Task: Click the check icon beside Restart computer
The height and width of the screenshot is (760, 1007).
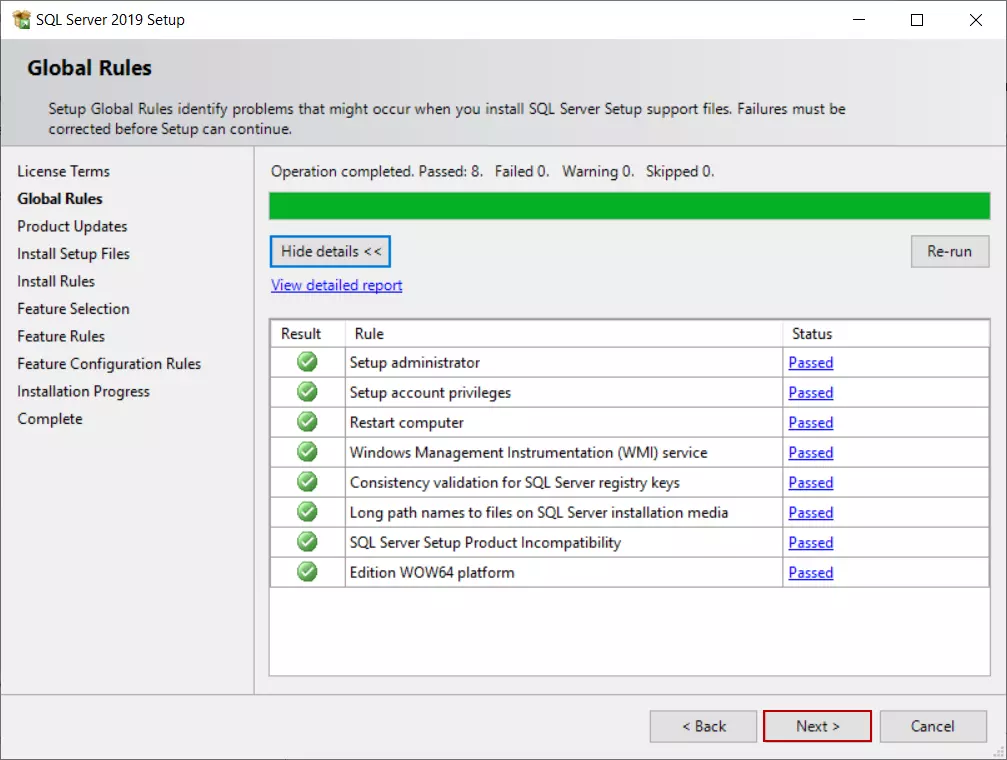Action: pyautogui.click(x=307, y=422)
